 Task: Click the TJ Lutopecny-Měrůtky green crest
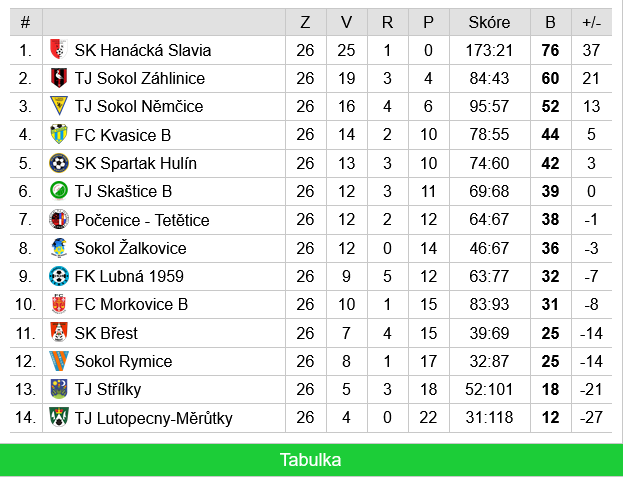click(x=59, y=417)
